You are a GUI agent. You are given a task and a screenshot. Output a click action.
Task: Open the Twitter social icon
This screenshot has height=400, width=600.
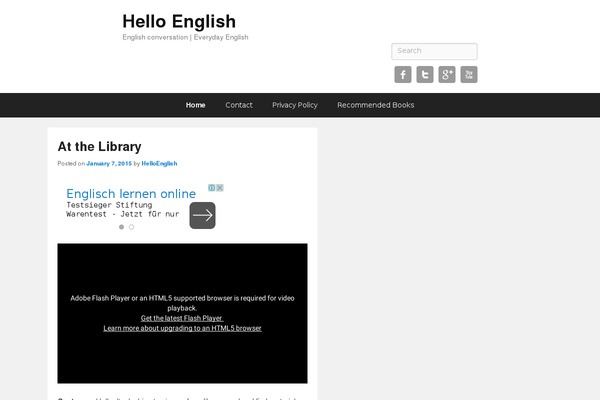[x=425, y=75]
